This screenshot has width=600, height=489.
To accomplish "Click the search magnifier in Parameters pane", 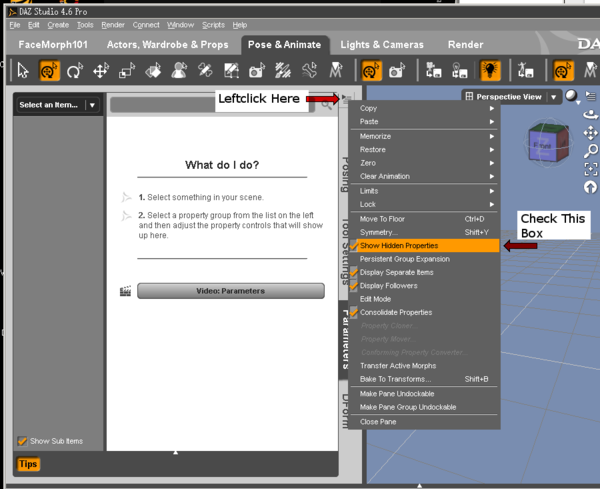I will (326, 104).
